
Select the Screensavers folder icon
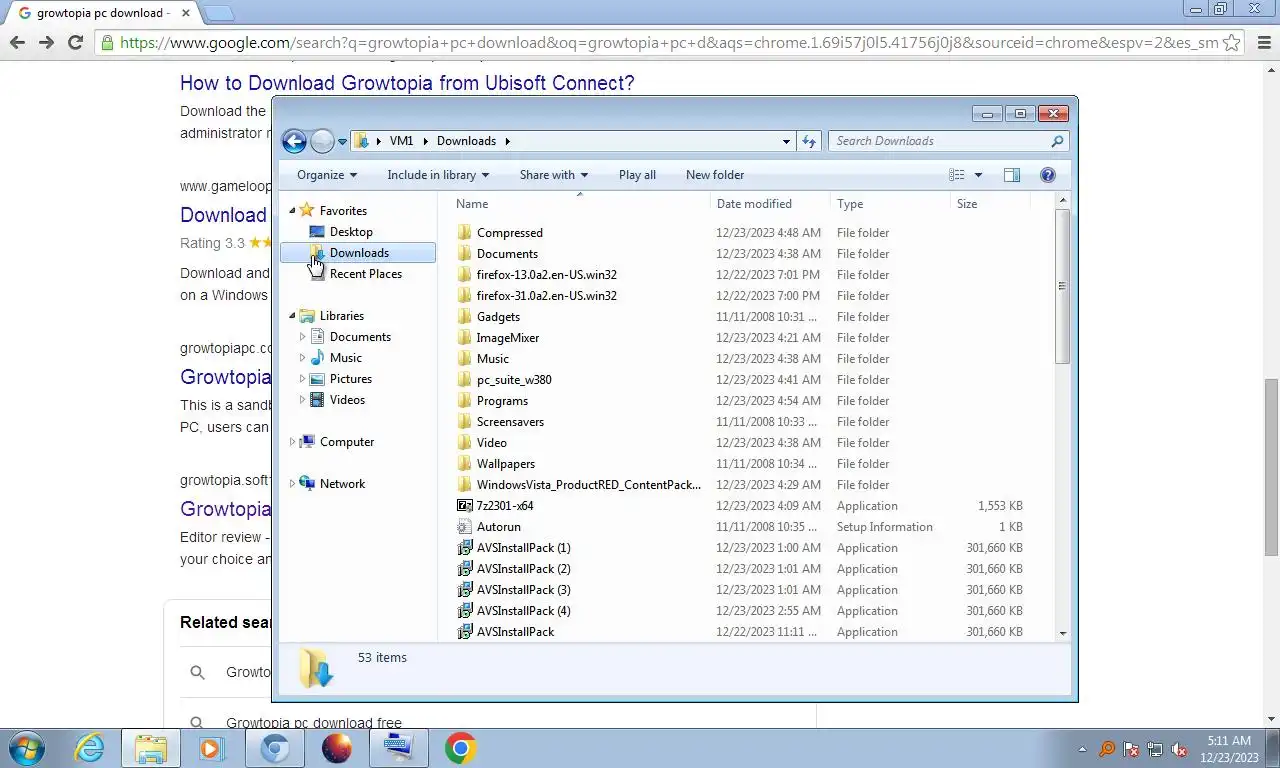(464, 422)
